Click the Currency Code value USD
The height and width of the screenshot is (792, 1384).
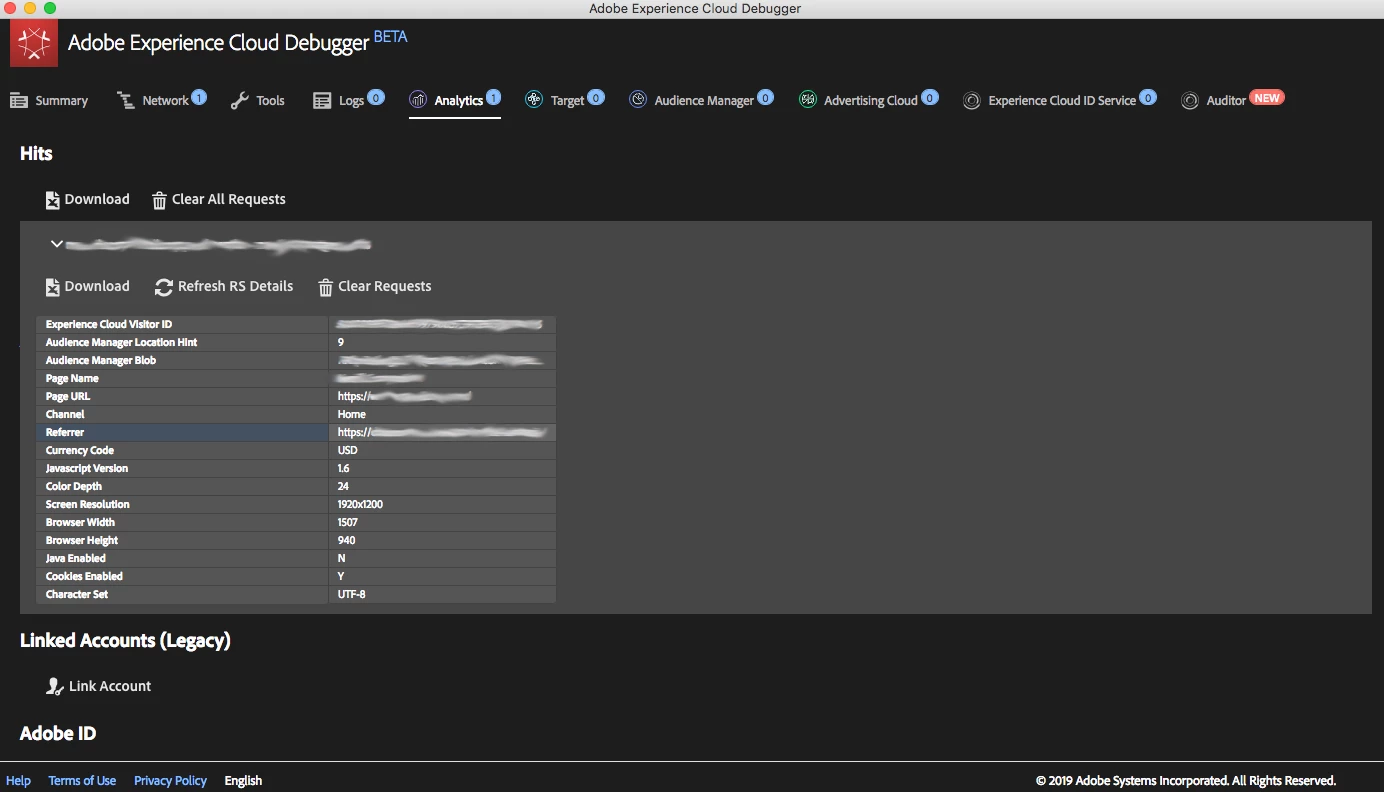[348, 451]
